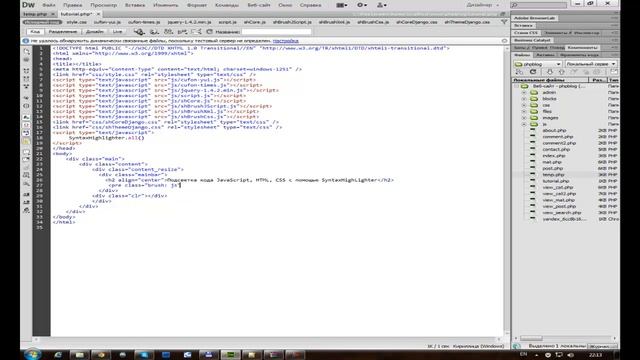The width and height of the screenshot is (640, 360).
Task: Switch to the Активы panel tab
Action: tap(545, 55)
